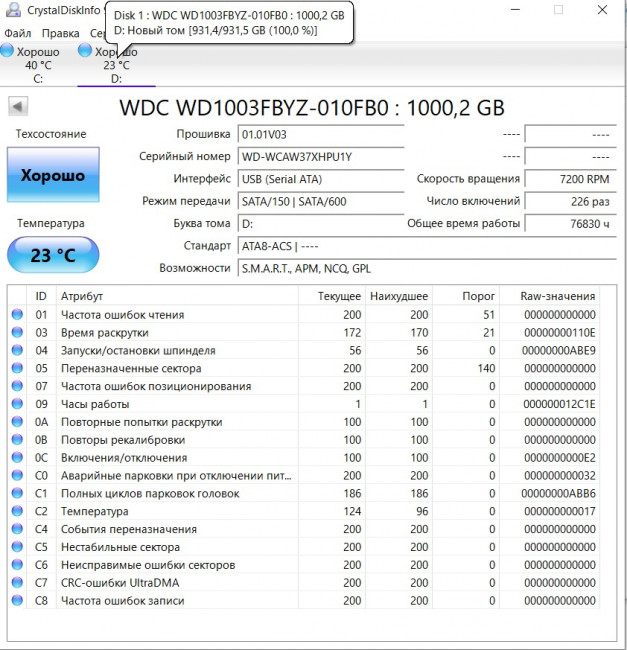This screenshot has width=627, height=650.
Task: Click the Буква тома field D:
Action: click(x=321, y=224)
